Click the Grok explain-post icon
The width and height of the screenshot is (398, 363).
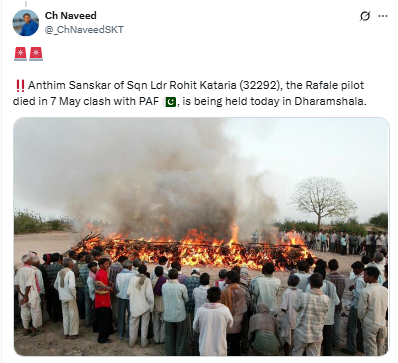[365, 16]
